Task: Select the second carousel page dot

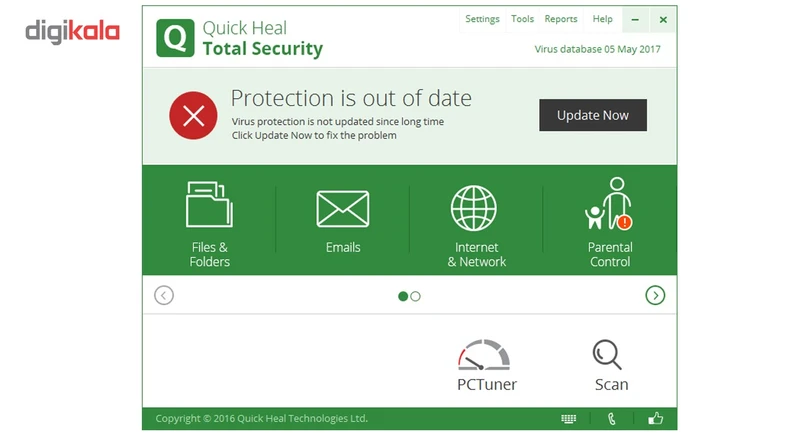Action: click(x=416, y=296)
